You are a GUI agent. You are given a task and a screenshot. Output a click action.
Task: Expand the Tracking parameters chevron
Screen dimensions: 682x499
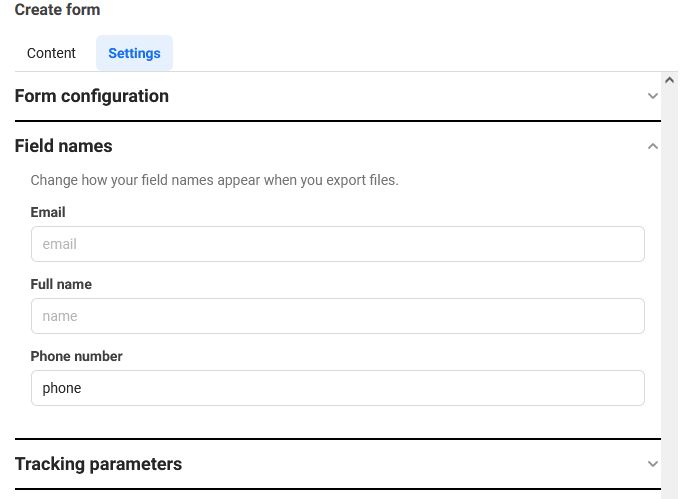(652, 464)
